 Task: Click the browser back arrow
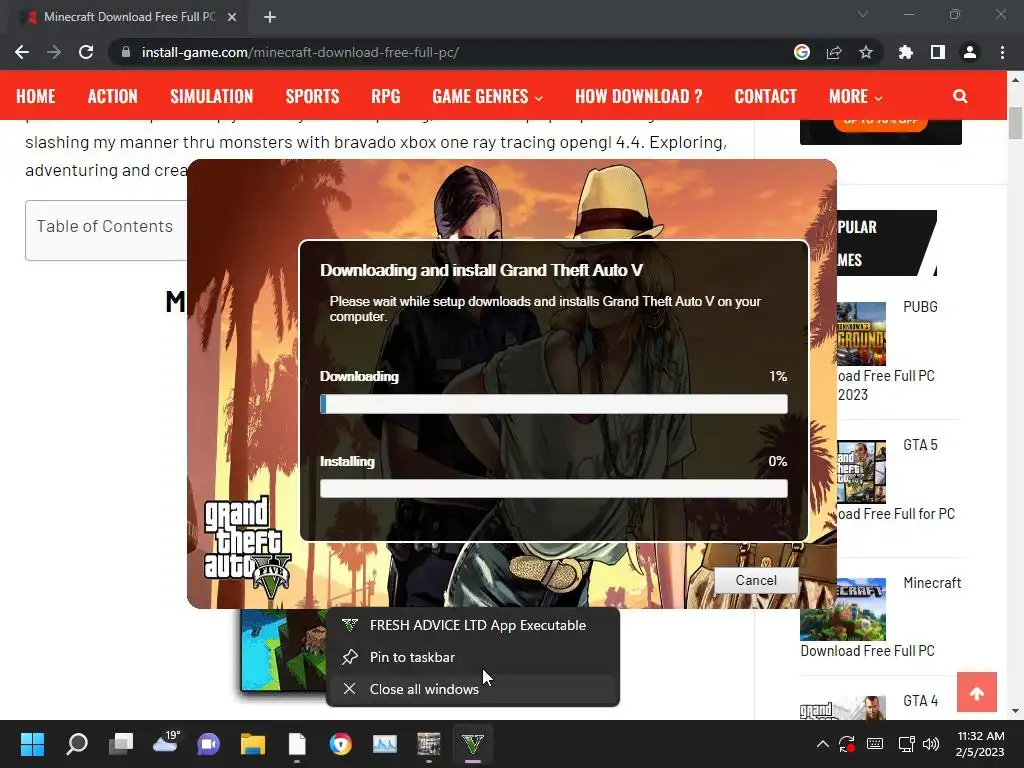(22, 52)
